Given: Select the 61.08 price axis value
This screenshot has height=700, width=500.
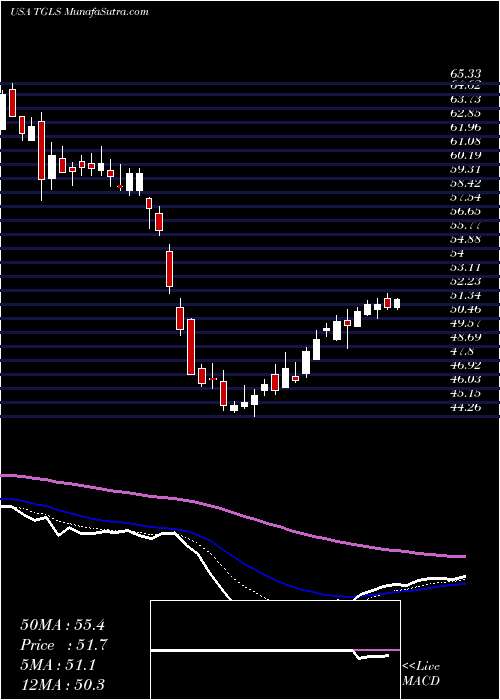Looking at the screenshot, I should [466, 142].
